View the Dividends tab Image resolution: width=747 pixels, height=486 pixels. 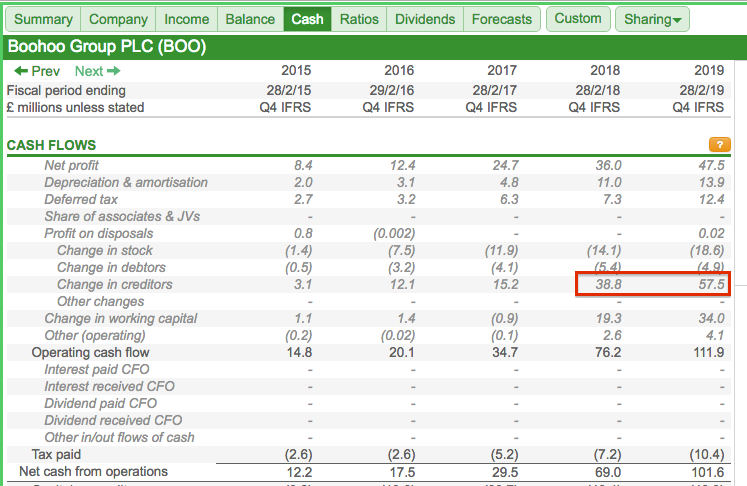click(425, 19)
